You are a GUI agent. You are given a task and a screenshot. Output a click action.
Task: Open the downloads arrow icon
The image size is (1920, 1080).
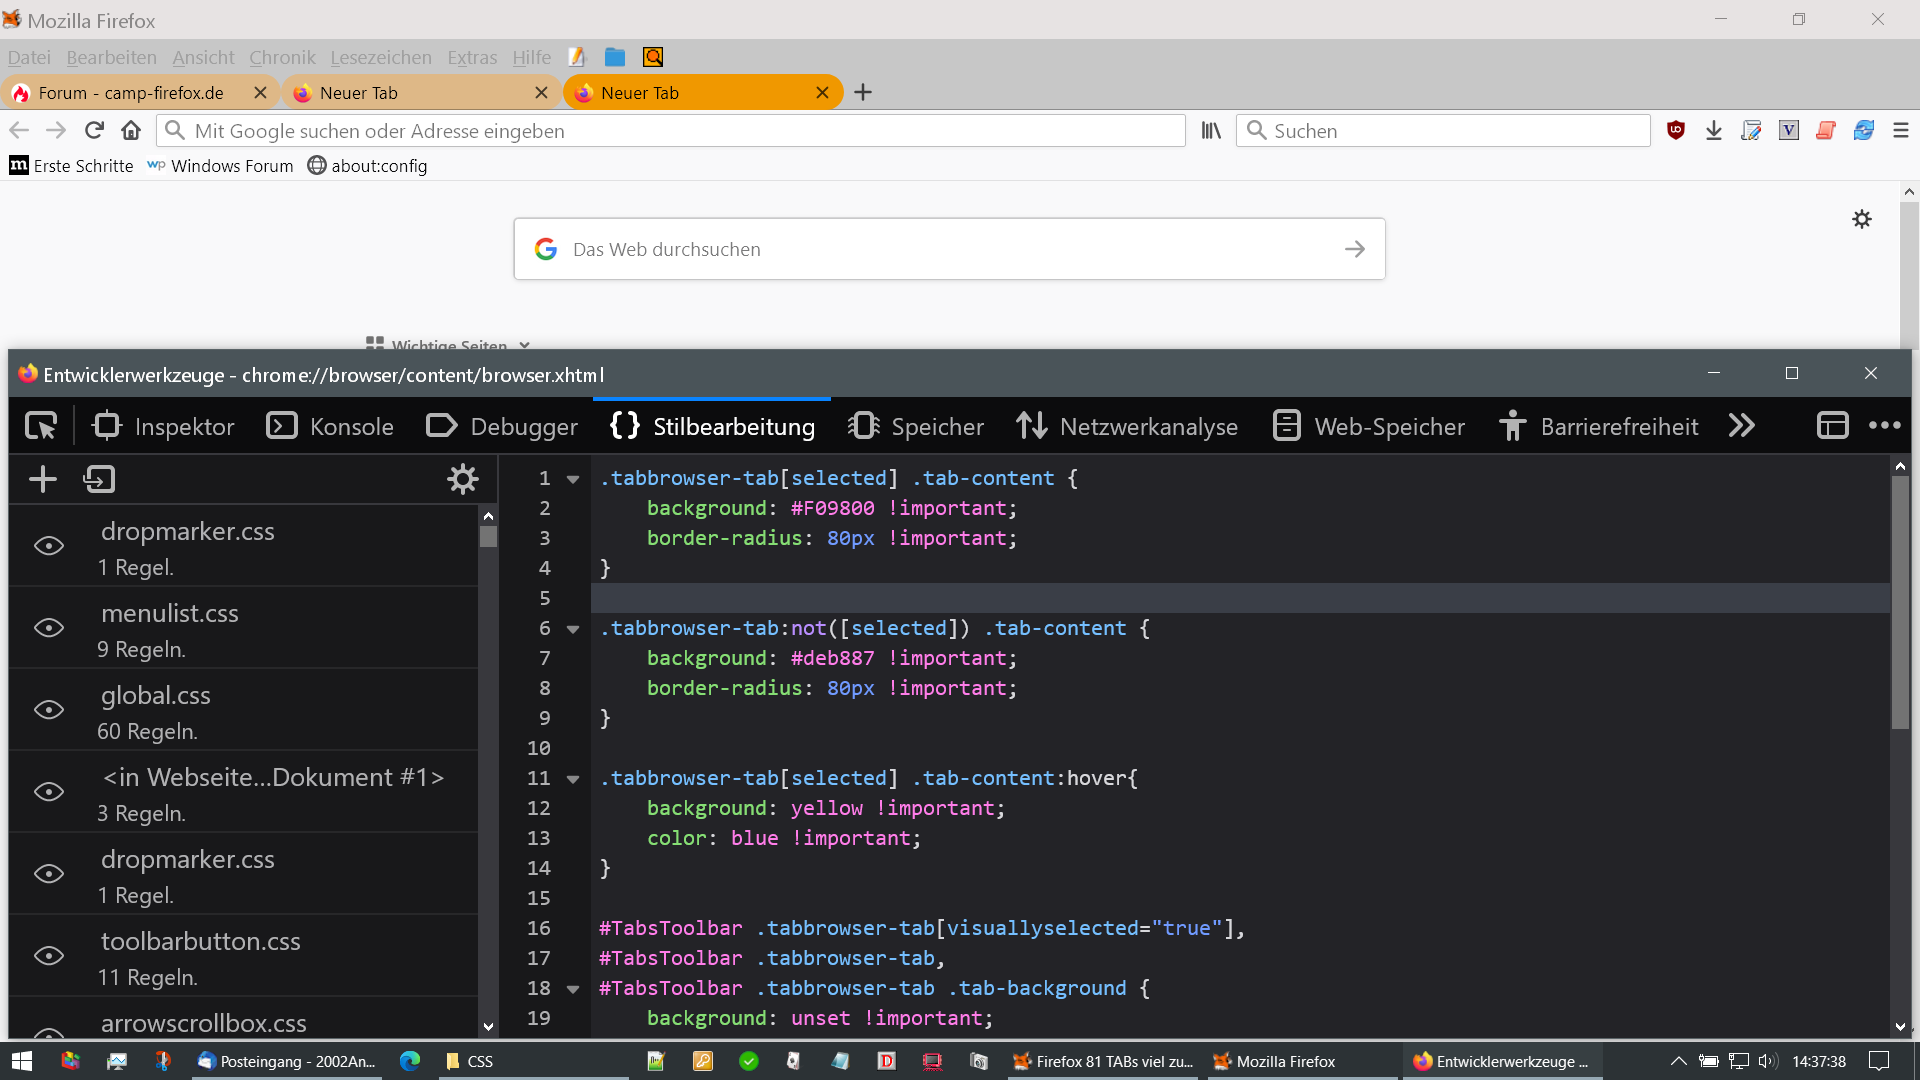(1713, 131)
